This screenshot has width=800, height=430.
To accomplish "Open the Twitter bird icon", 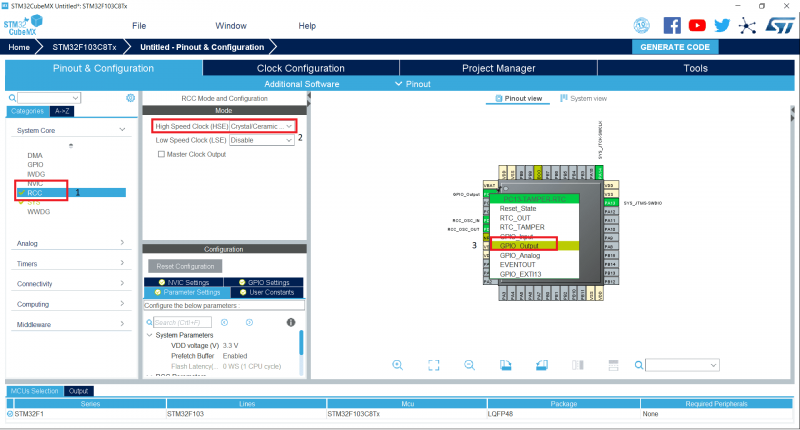I will [722, 26].
